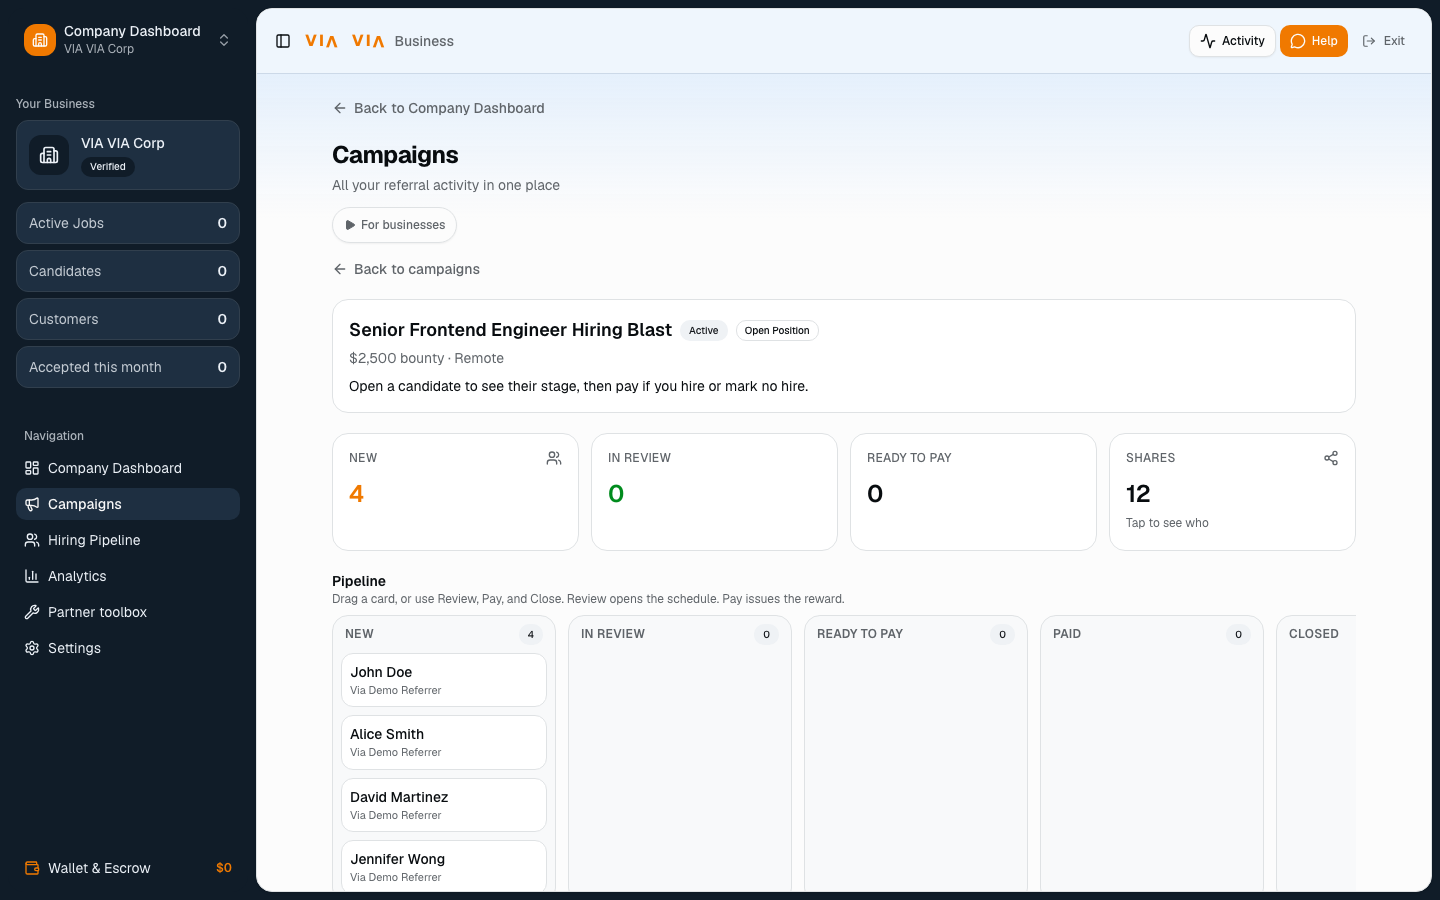Click the Active status badge
The image size is (1440, 900).
(x=703, y=331)
